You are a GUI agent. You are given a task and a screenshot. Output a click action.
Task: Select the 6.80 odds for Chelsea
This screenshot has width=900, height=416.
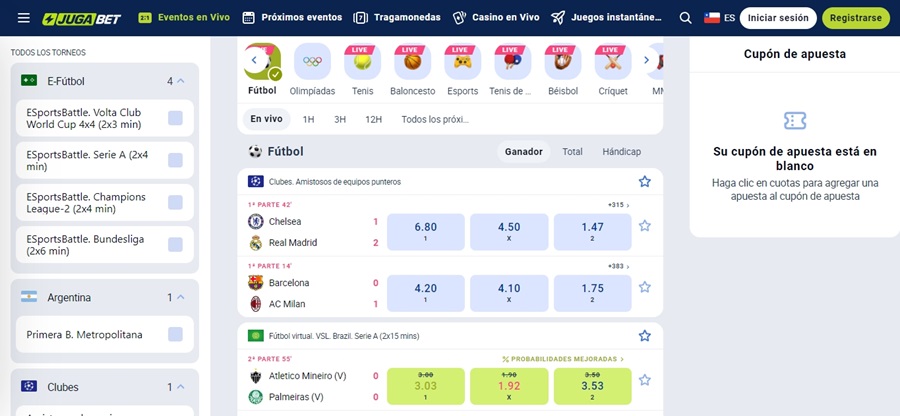tap(425, 232)
